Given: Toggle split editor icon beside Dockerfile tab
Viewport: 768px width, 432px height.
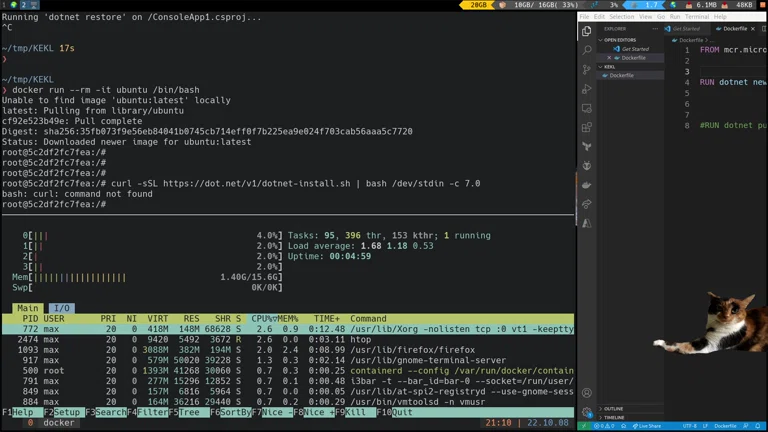Looking at the screenshot, I should pos(764,29).
